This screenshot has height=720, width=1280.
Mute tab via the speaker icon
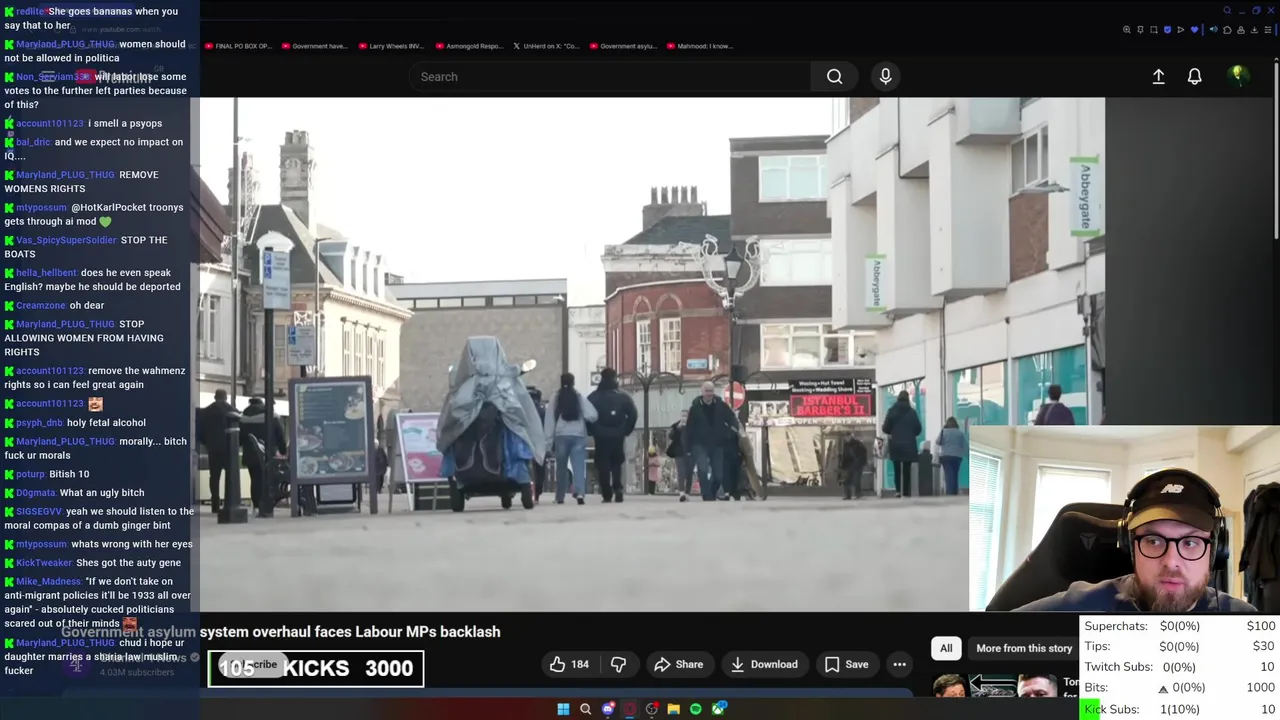click(x=1213, y=30)
